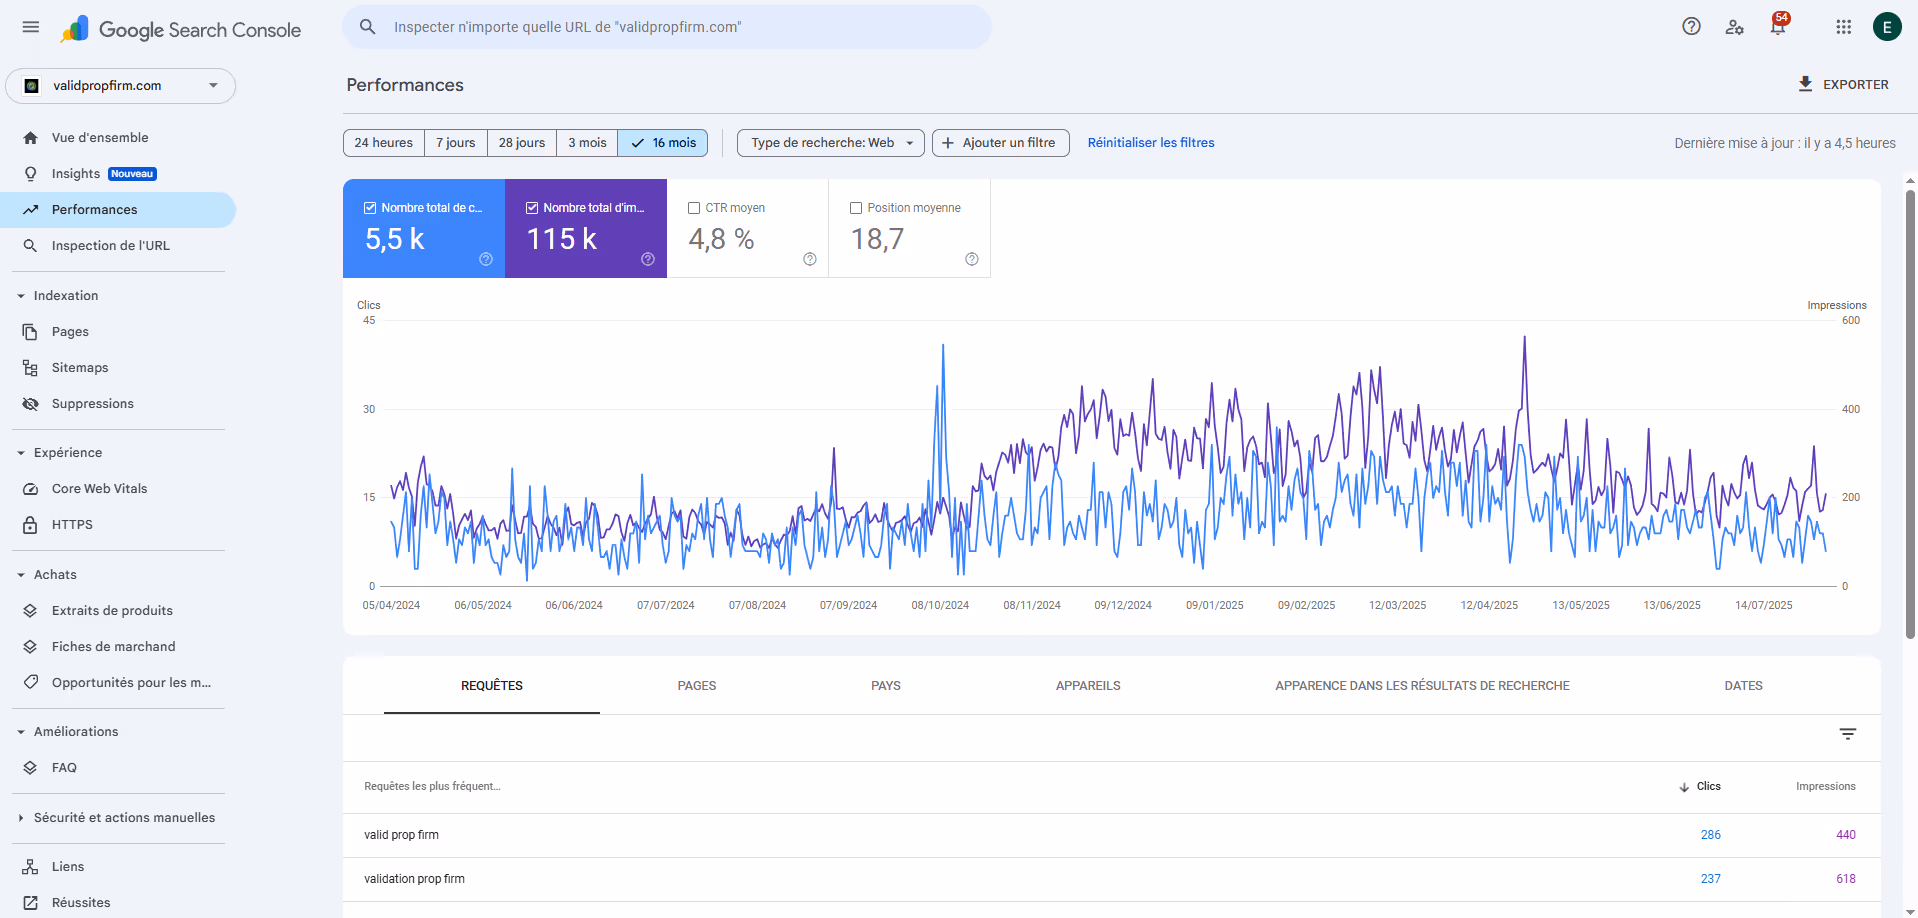Collapse the Indexation section
This screenshot has width=1918, height=918.
(x=21, y=296)
